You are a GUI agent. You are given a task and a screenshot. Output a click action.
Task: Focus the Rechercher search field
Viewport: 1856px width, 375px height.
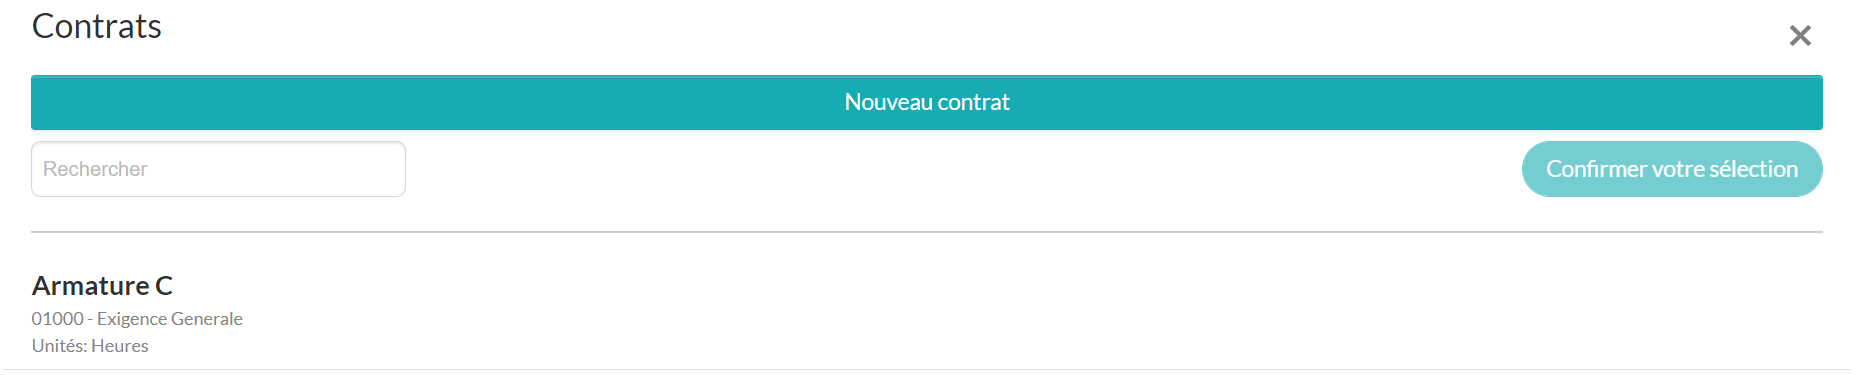218,169
